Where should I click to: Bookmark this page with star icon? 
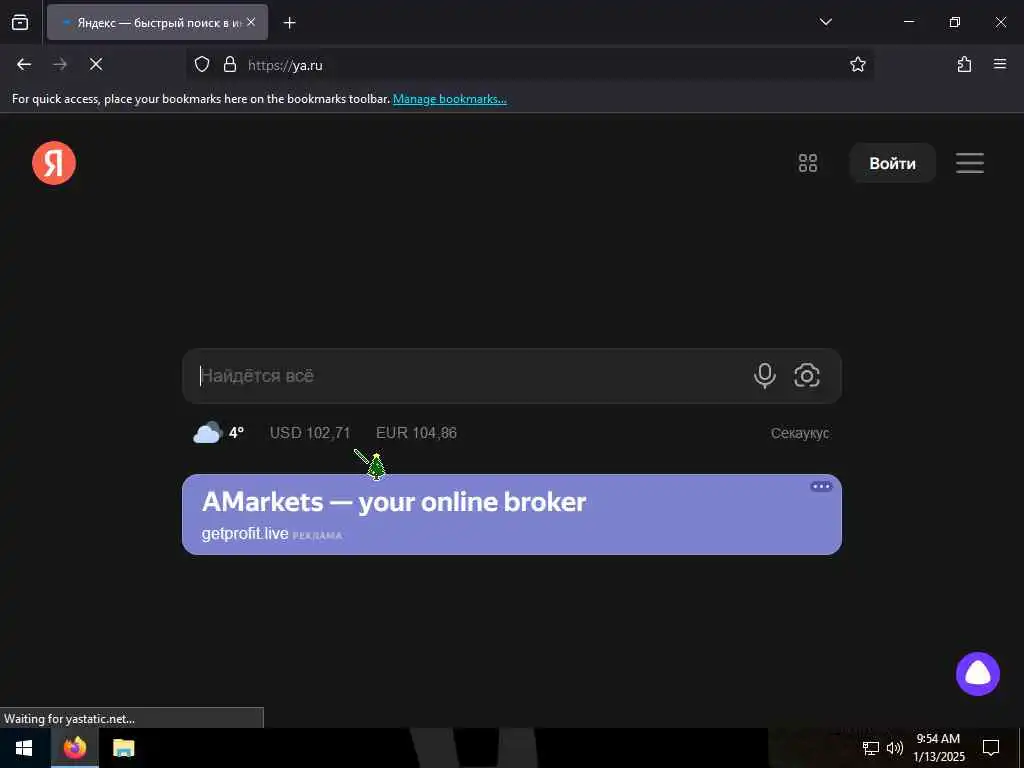857,64
